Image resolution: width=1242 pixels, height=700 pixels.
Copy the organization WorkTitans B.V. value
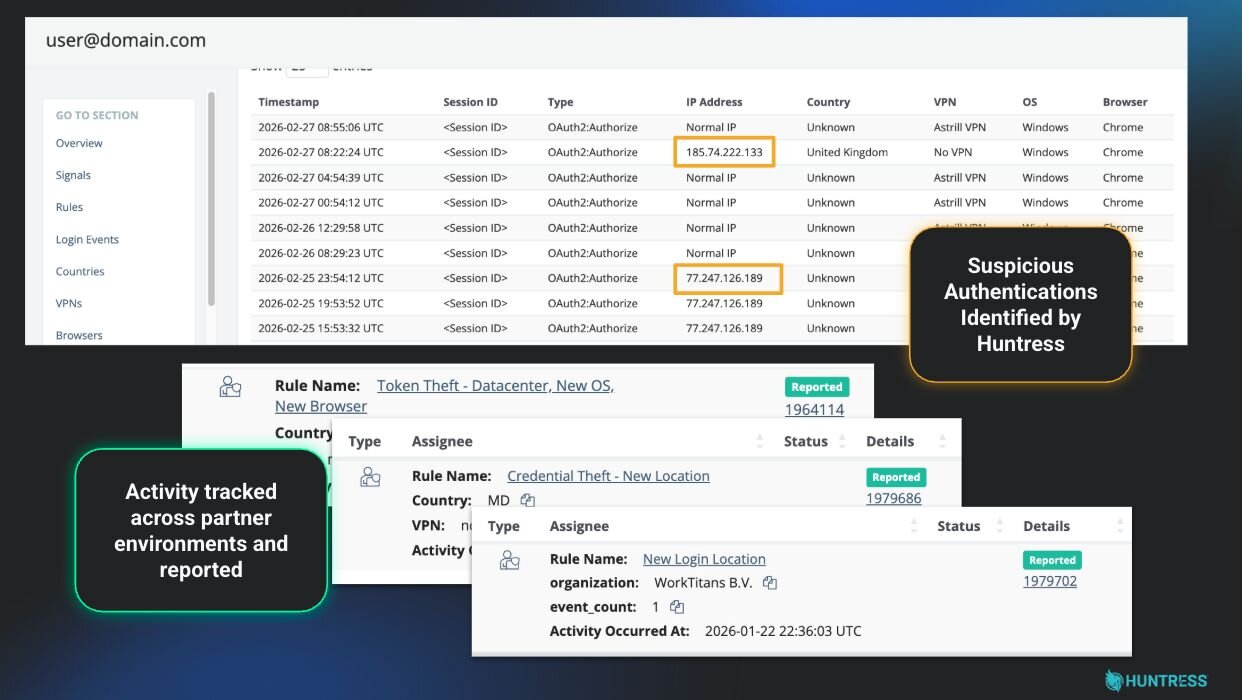coord(770,583)
